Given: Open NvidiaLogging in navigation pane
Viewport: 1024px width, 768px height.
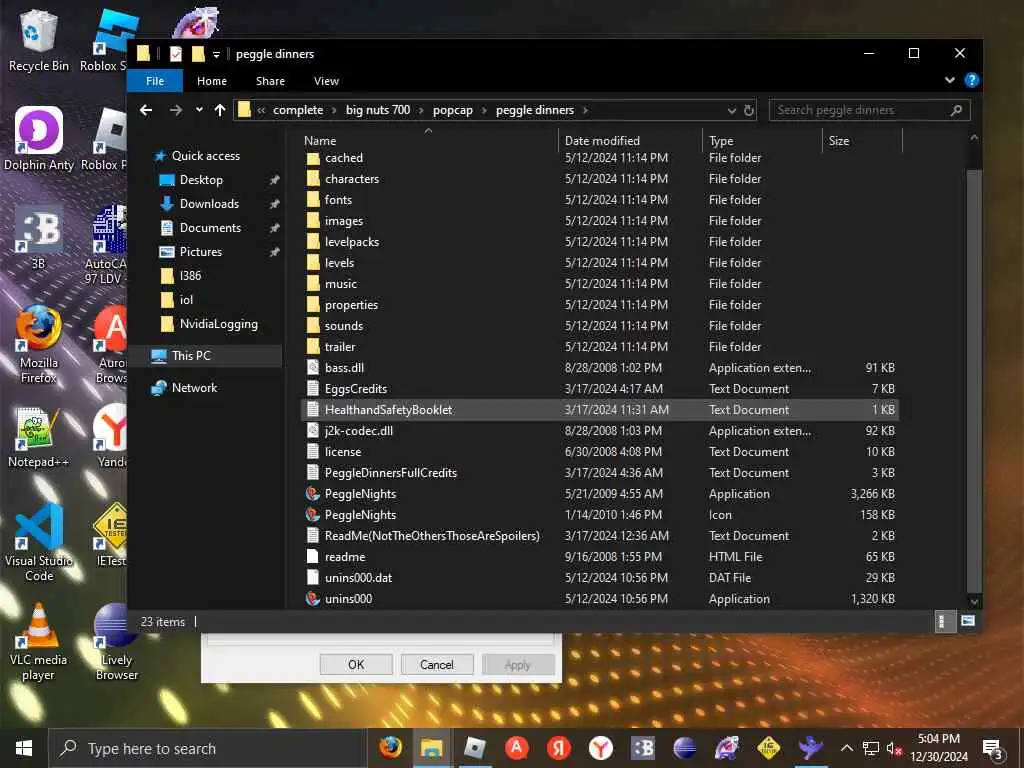Looking at the screenshot, I should tap(218, 324).
